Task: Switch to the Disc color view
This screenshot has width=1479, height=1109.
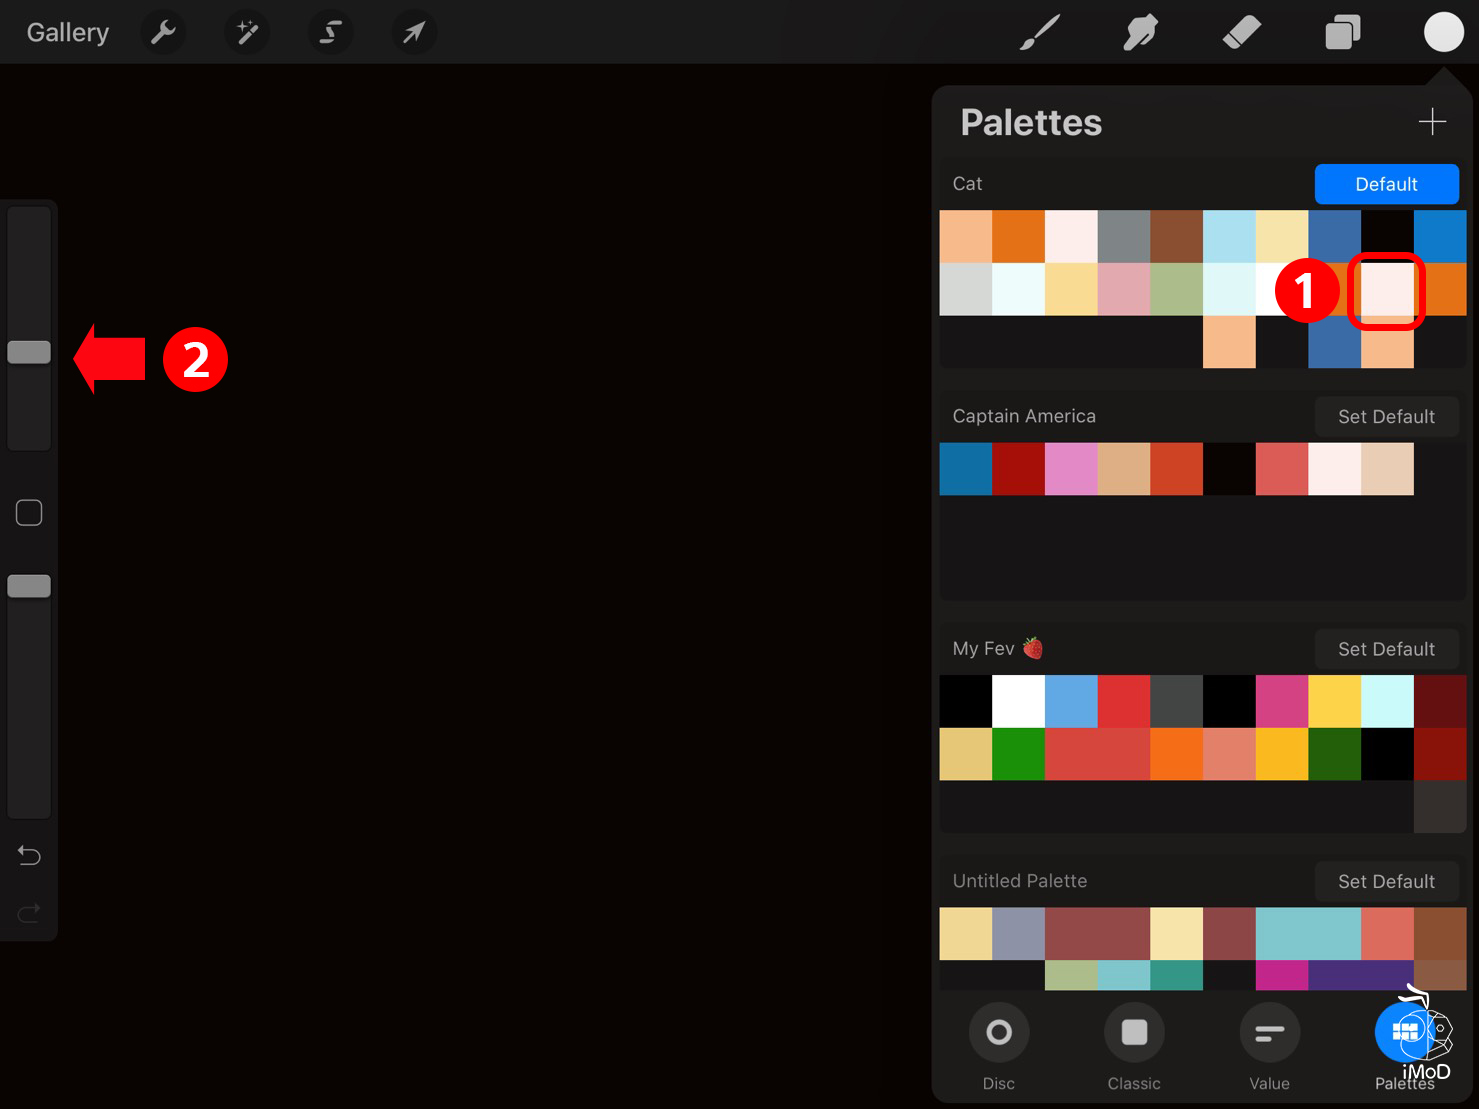Action: [998, 1032]
